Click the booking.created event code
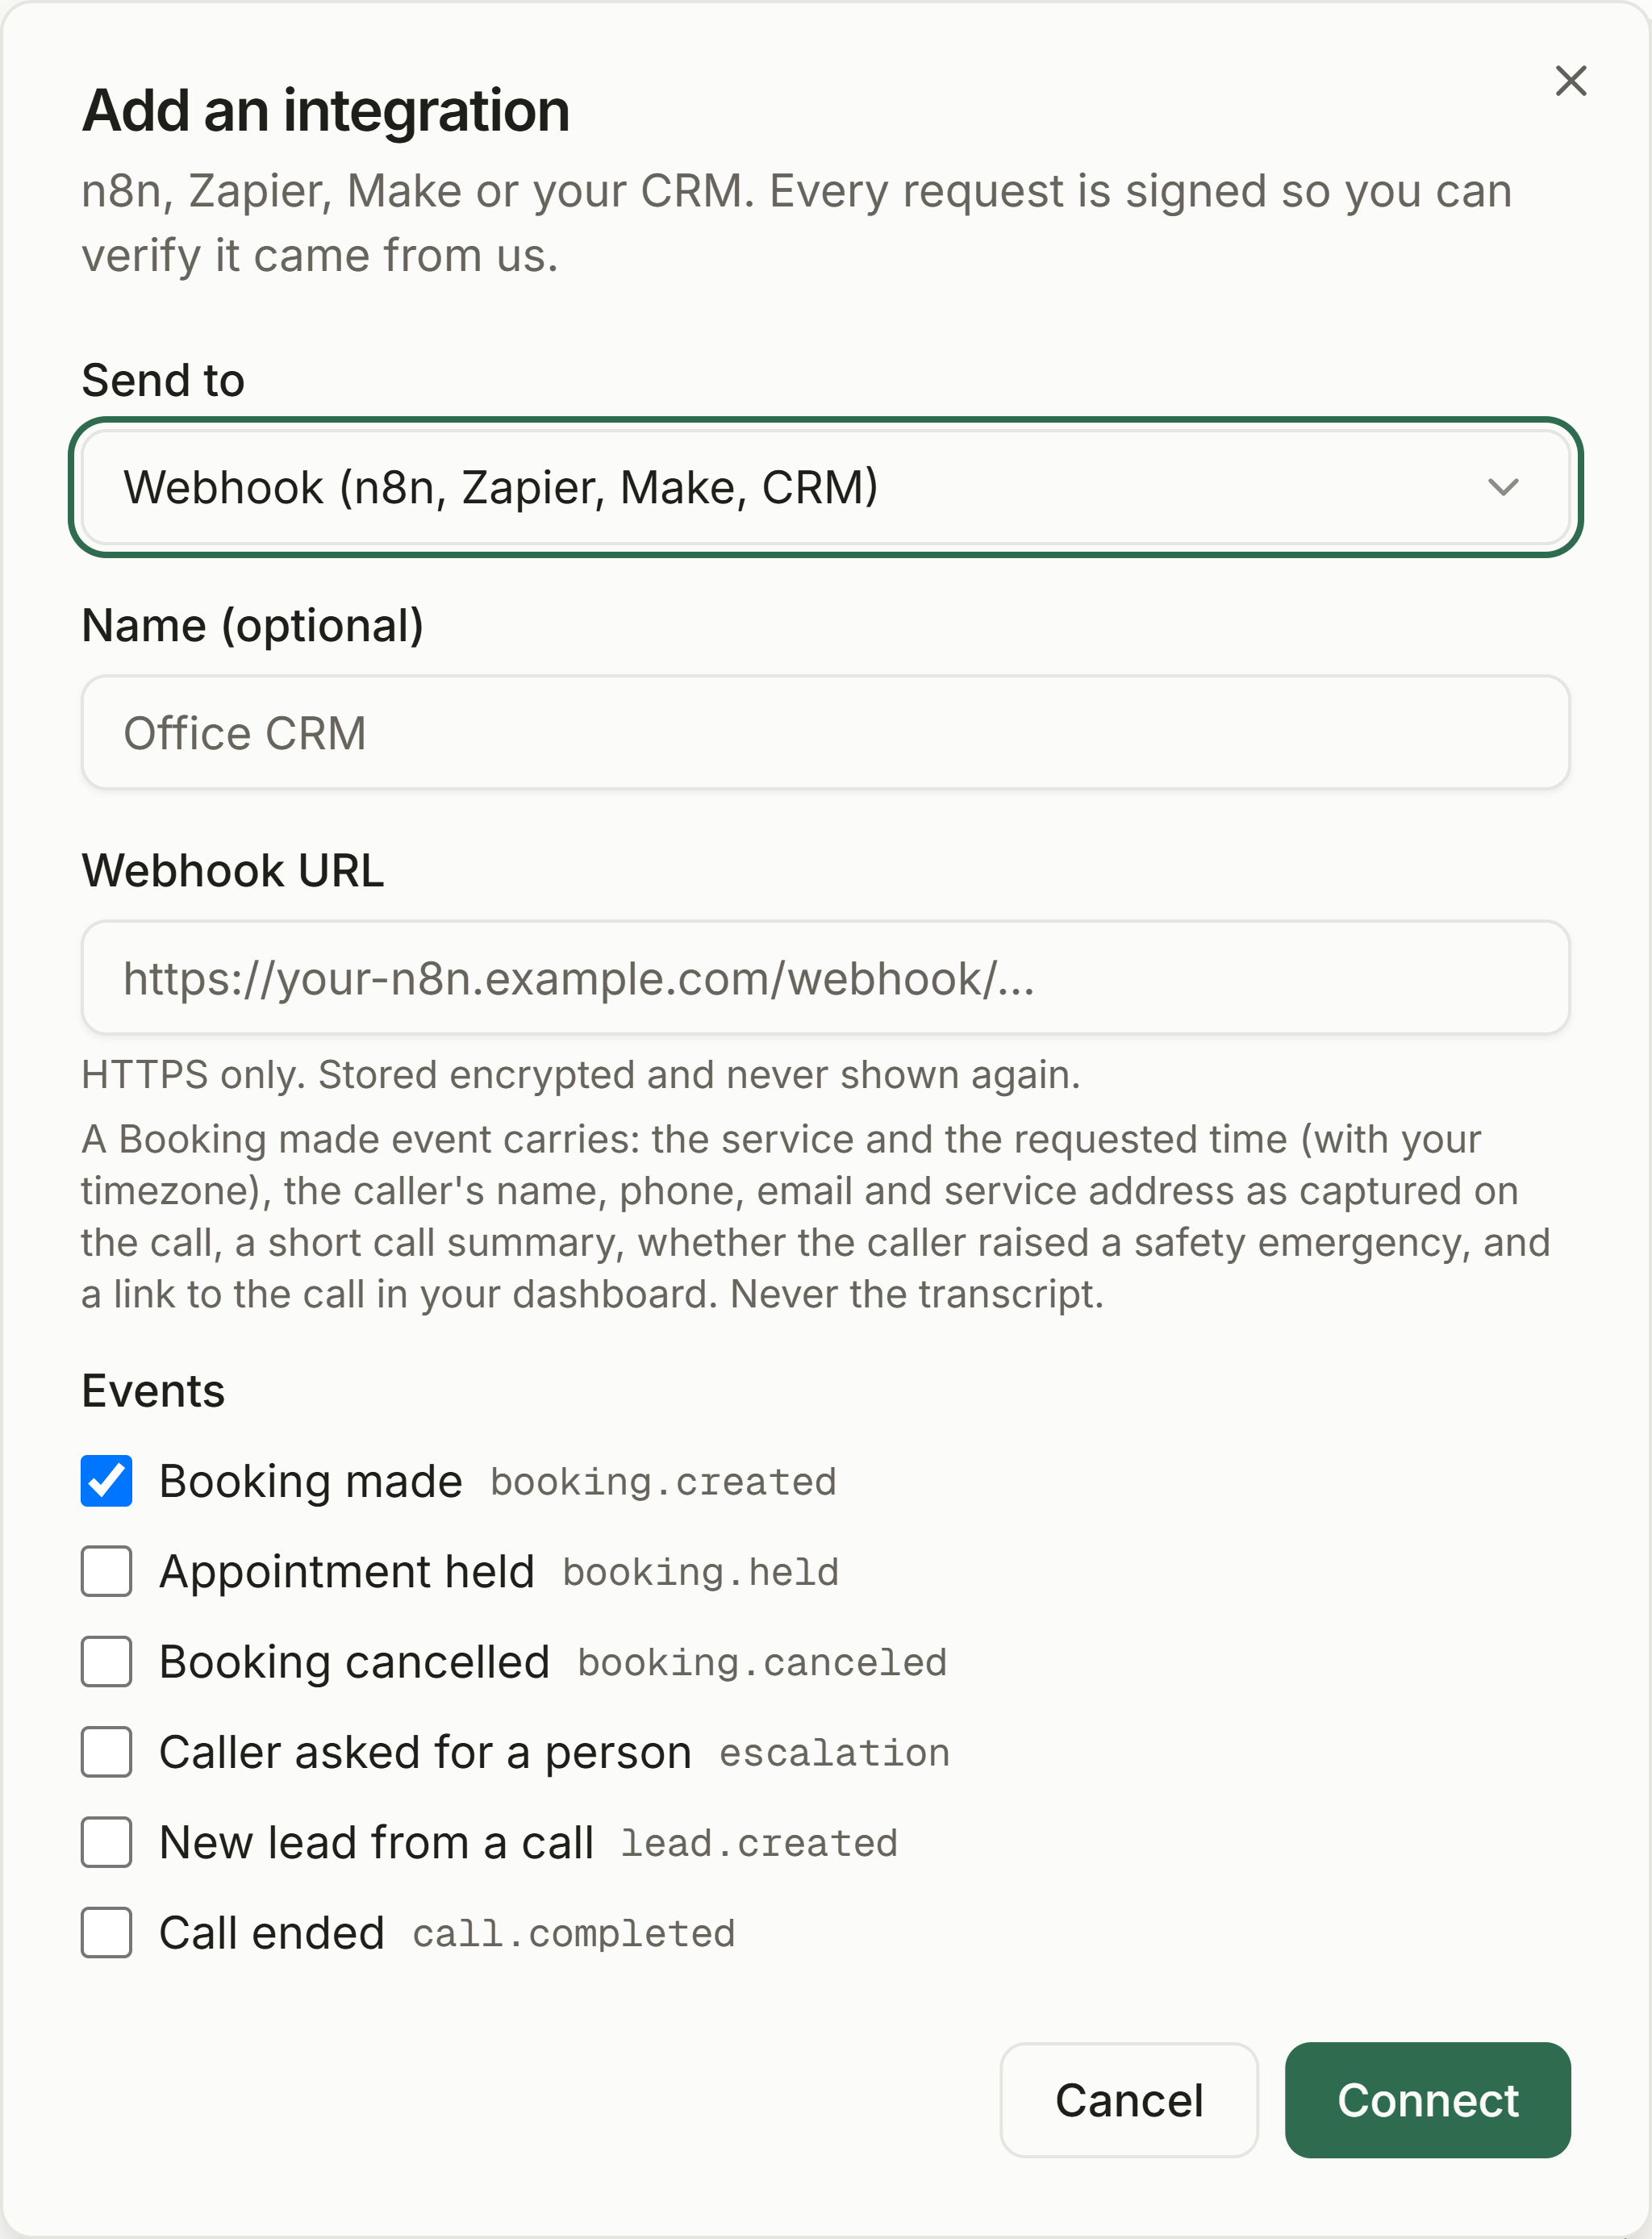This screenshot has height=2239, width=1652. [663, 1482]
